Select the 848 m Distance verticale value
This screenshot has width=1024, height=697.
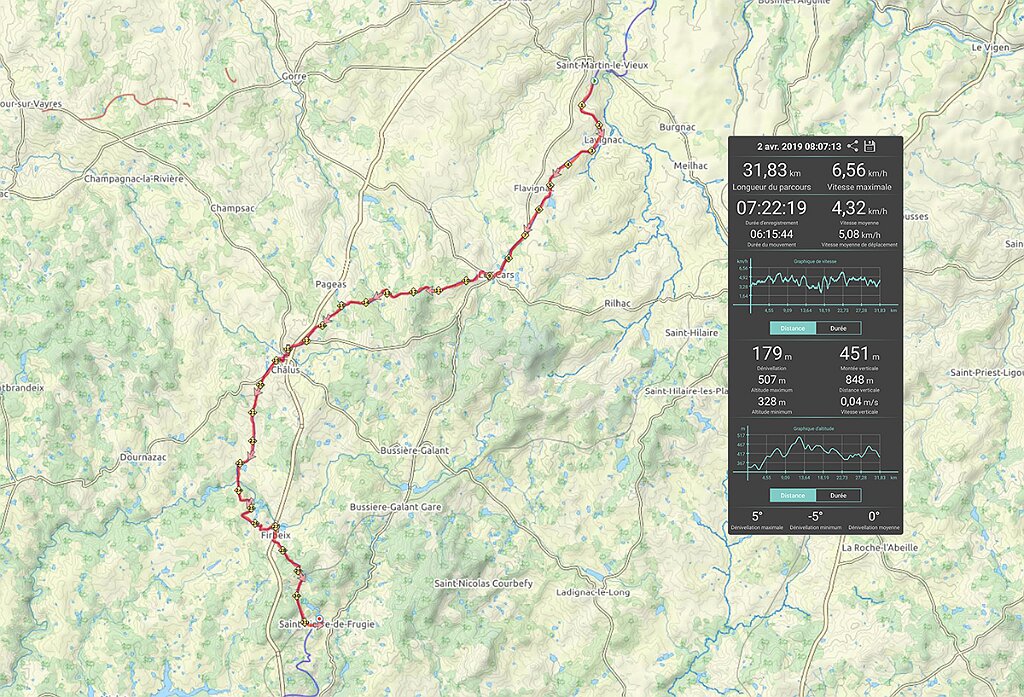(859, 380)
